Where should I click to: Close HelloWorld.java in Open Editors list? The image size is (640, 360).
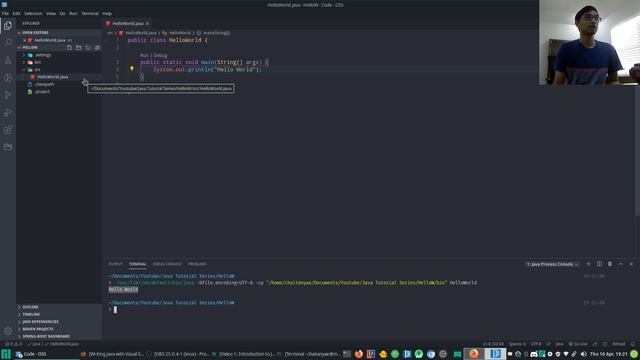coord(24,40)
